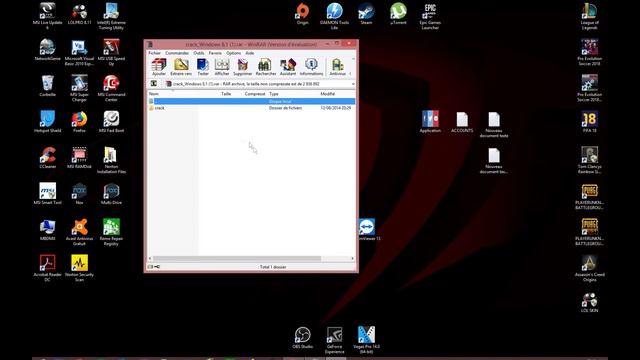640x360 pixels.
Task: Expand the archive path dropdown arrow
Action: tap(353, 84)
